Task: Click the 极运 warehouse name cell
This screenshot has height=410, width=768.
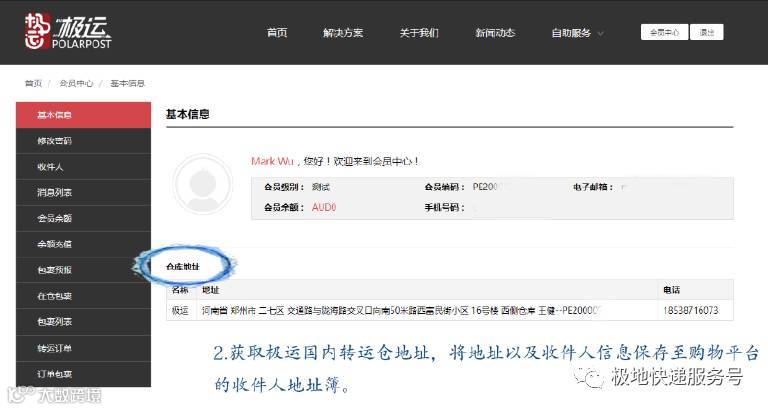Action: tap(180, 311)
